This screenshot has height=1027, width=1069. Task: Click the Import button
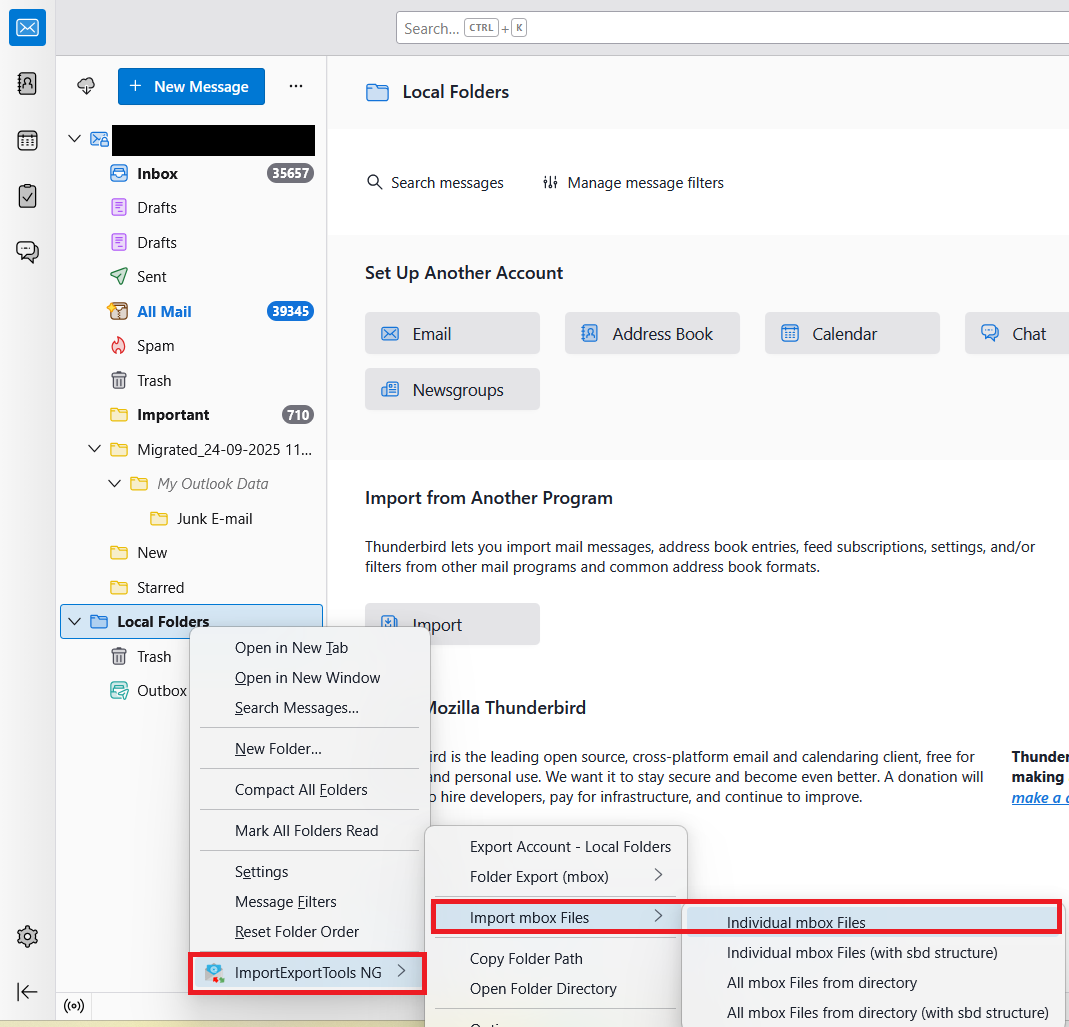click(452, 624)
